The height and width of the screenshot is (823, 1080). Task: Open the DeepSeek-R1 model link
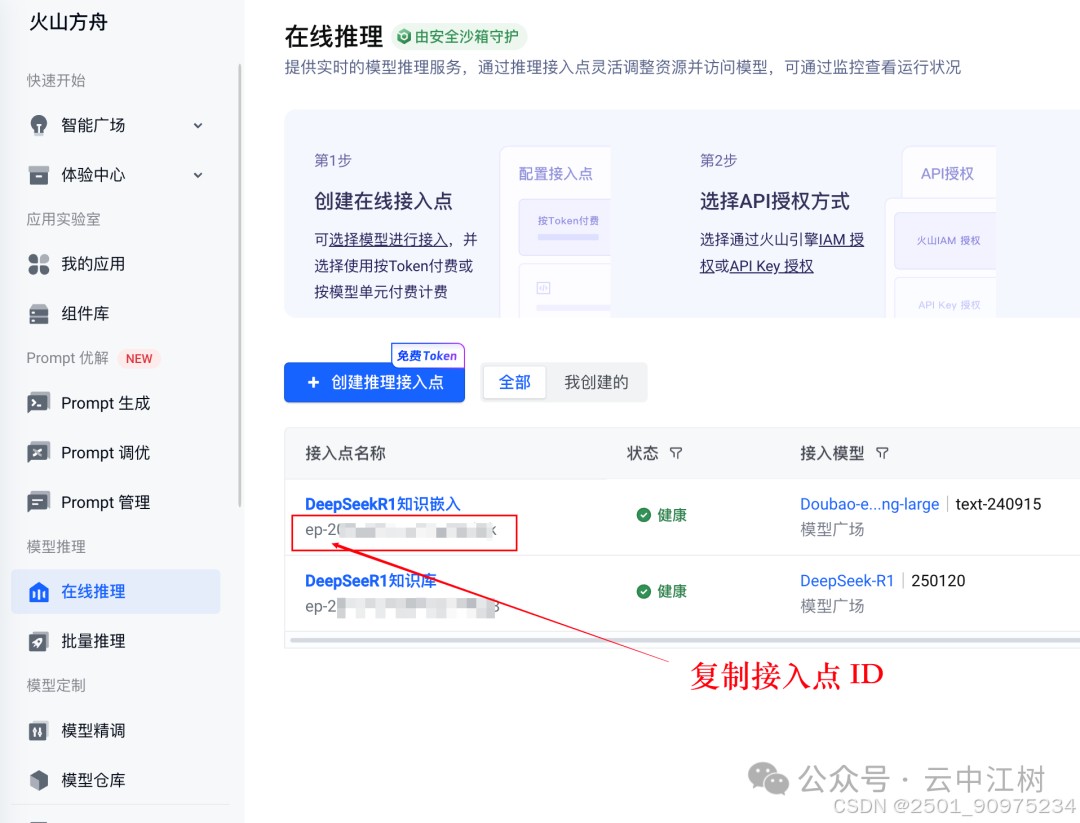[x=847, y=581]
